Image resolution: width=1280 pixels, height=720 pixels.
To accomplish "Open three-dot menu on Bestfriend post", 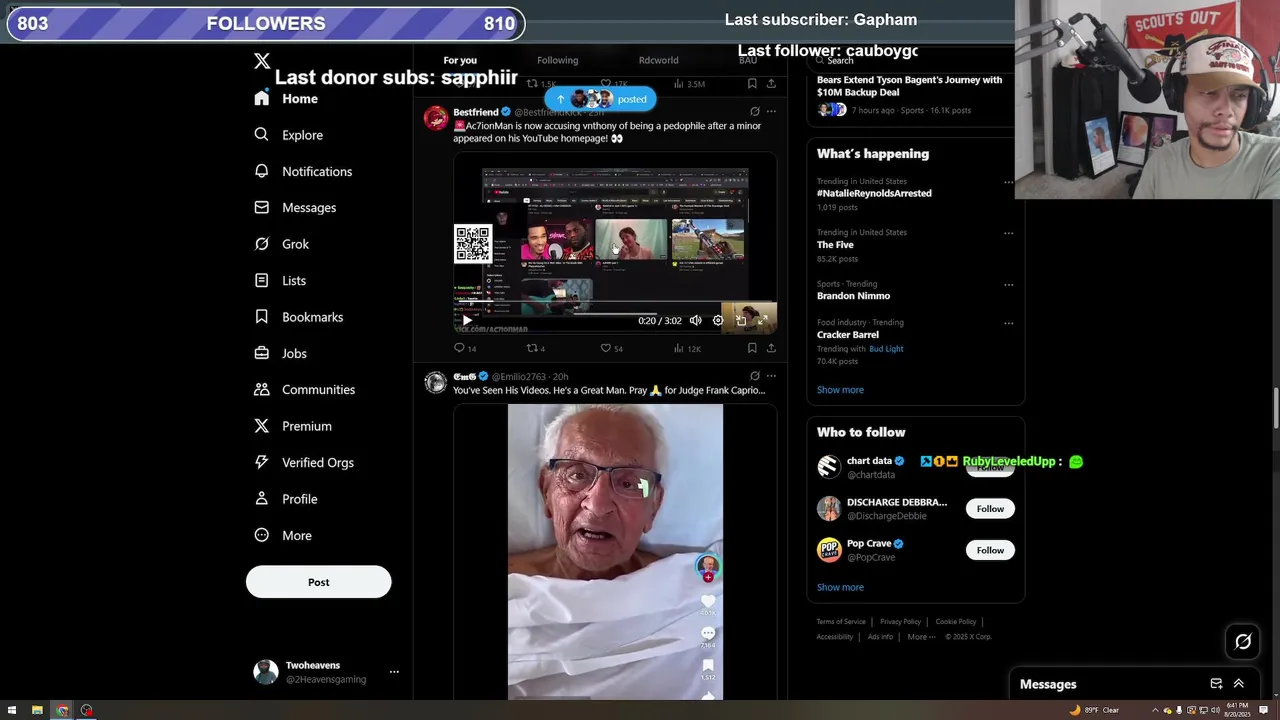I will [771, 112].
